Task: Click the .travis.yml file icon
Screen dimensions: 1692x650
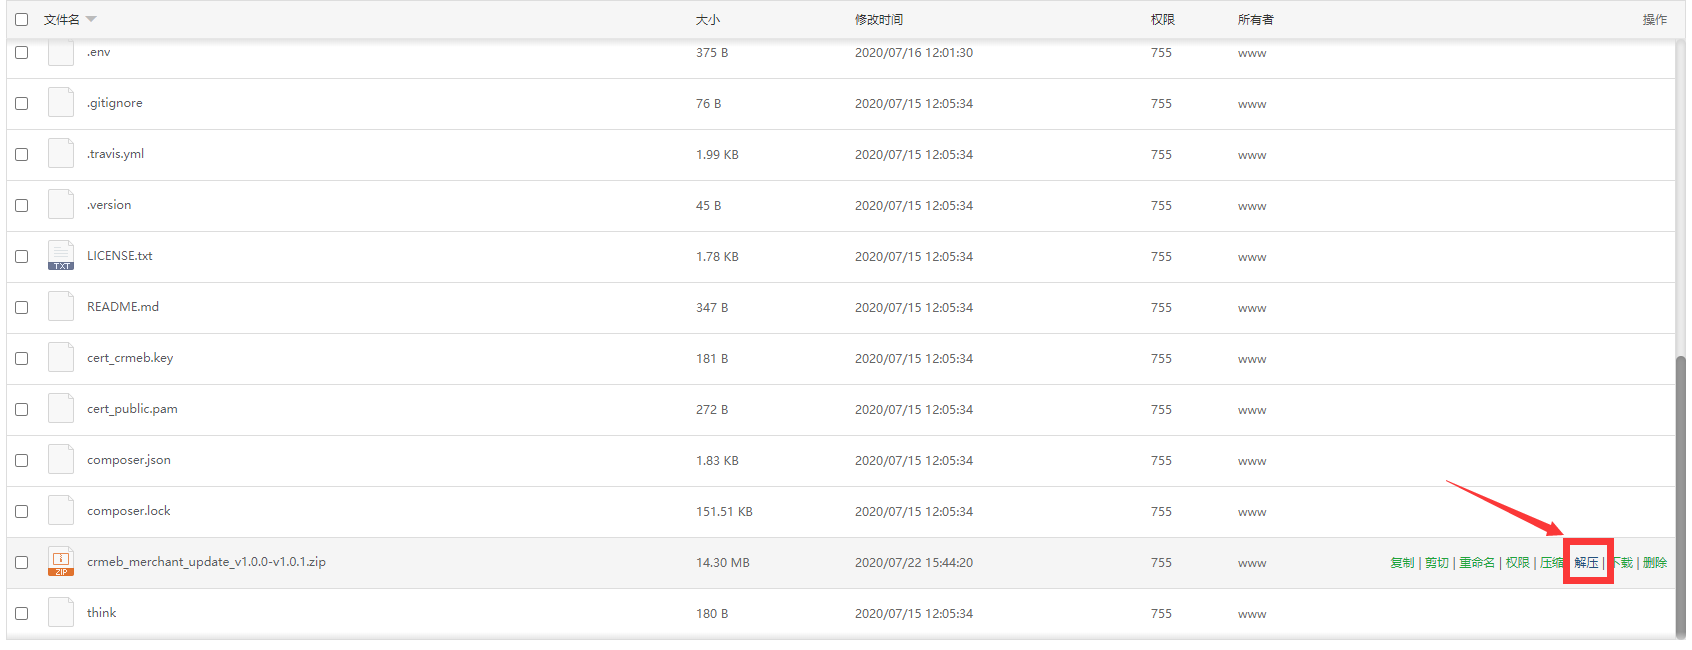Action: point(61,154)
